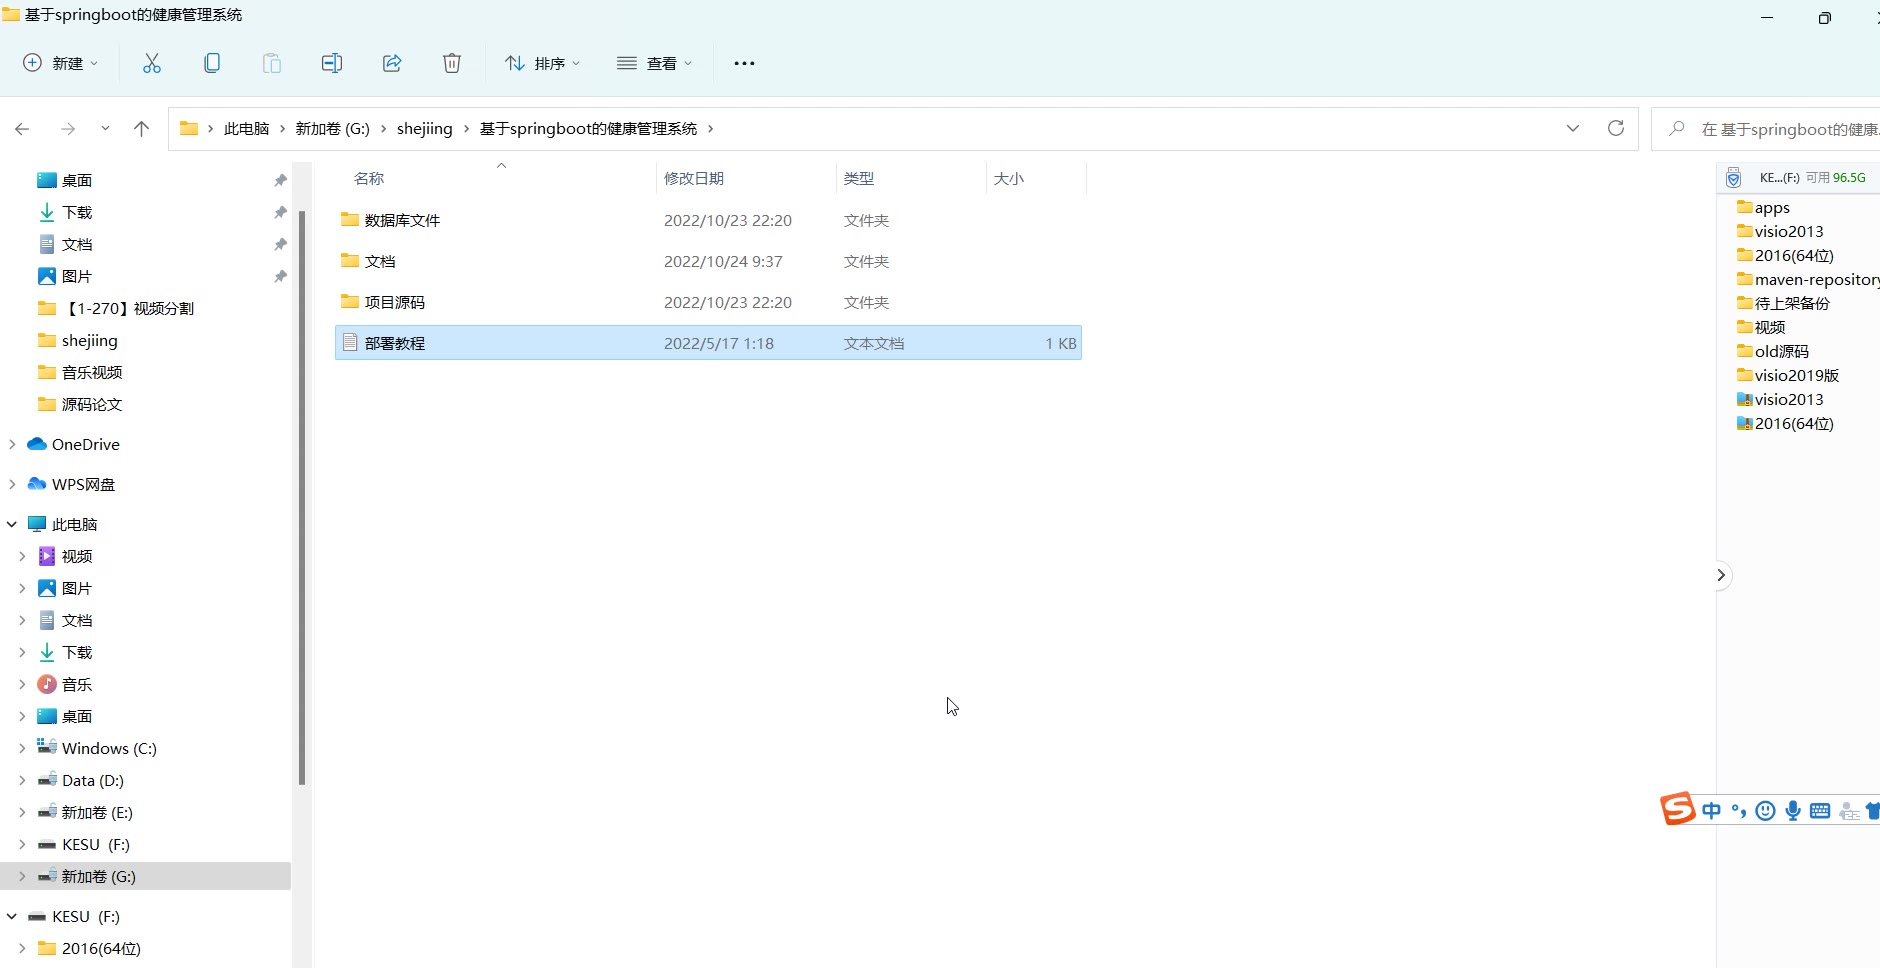This screenshot has width=1880, height=968.
Task: Open the 排序 (Sort) dropdown menu
Action: click(x=543, y=63)
